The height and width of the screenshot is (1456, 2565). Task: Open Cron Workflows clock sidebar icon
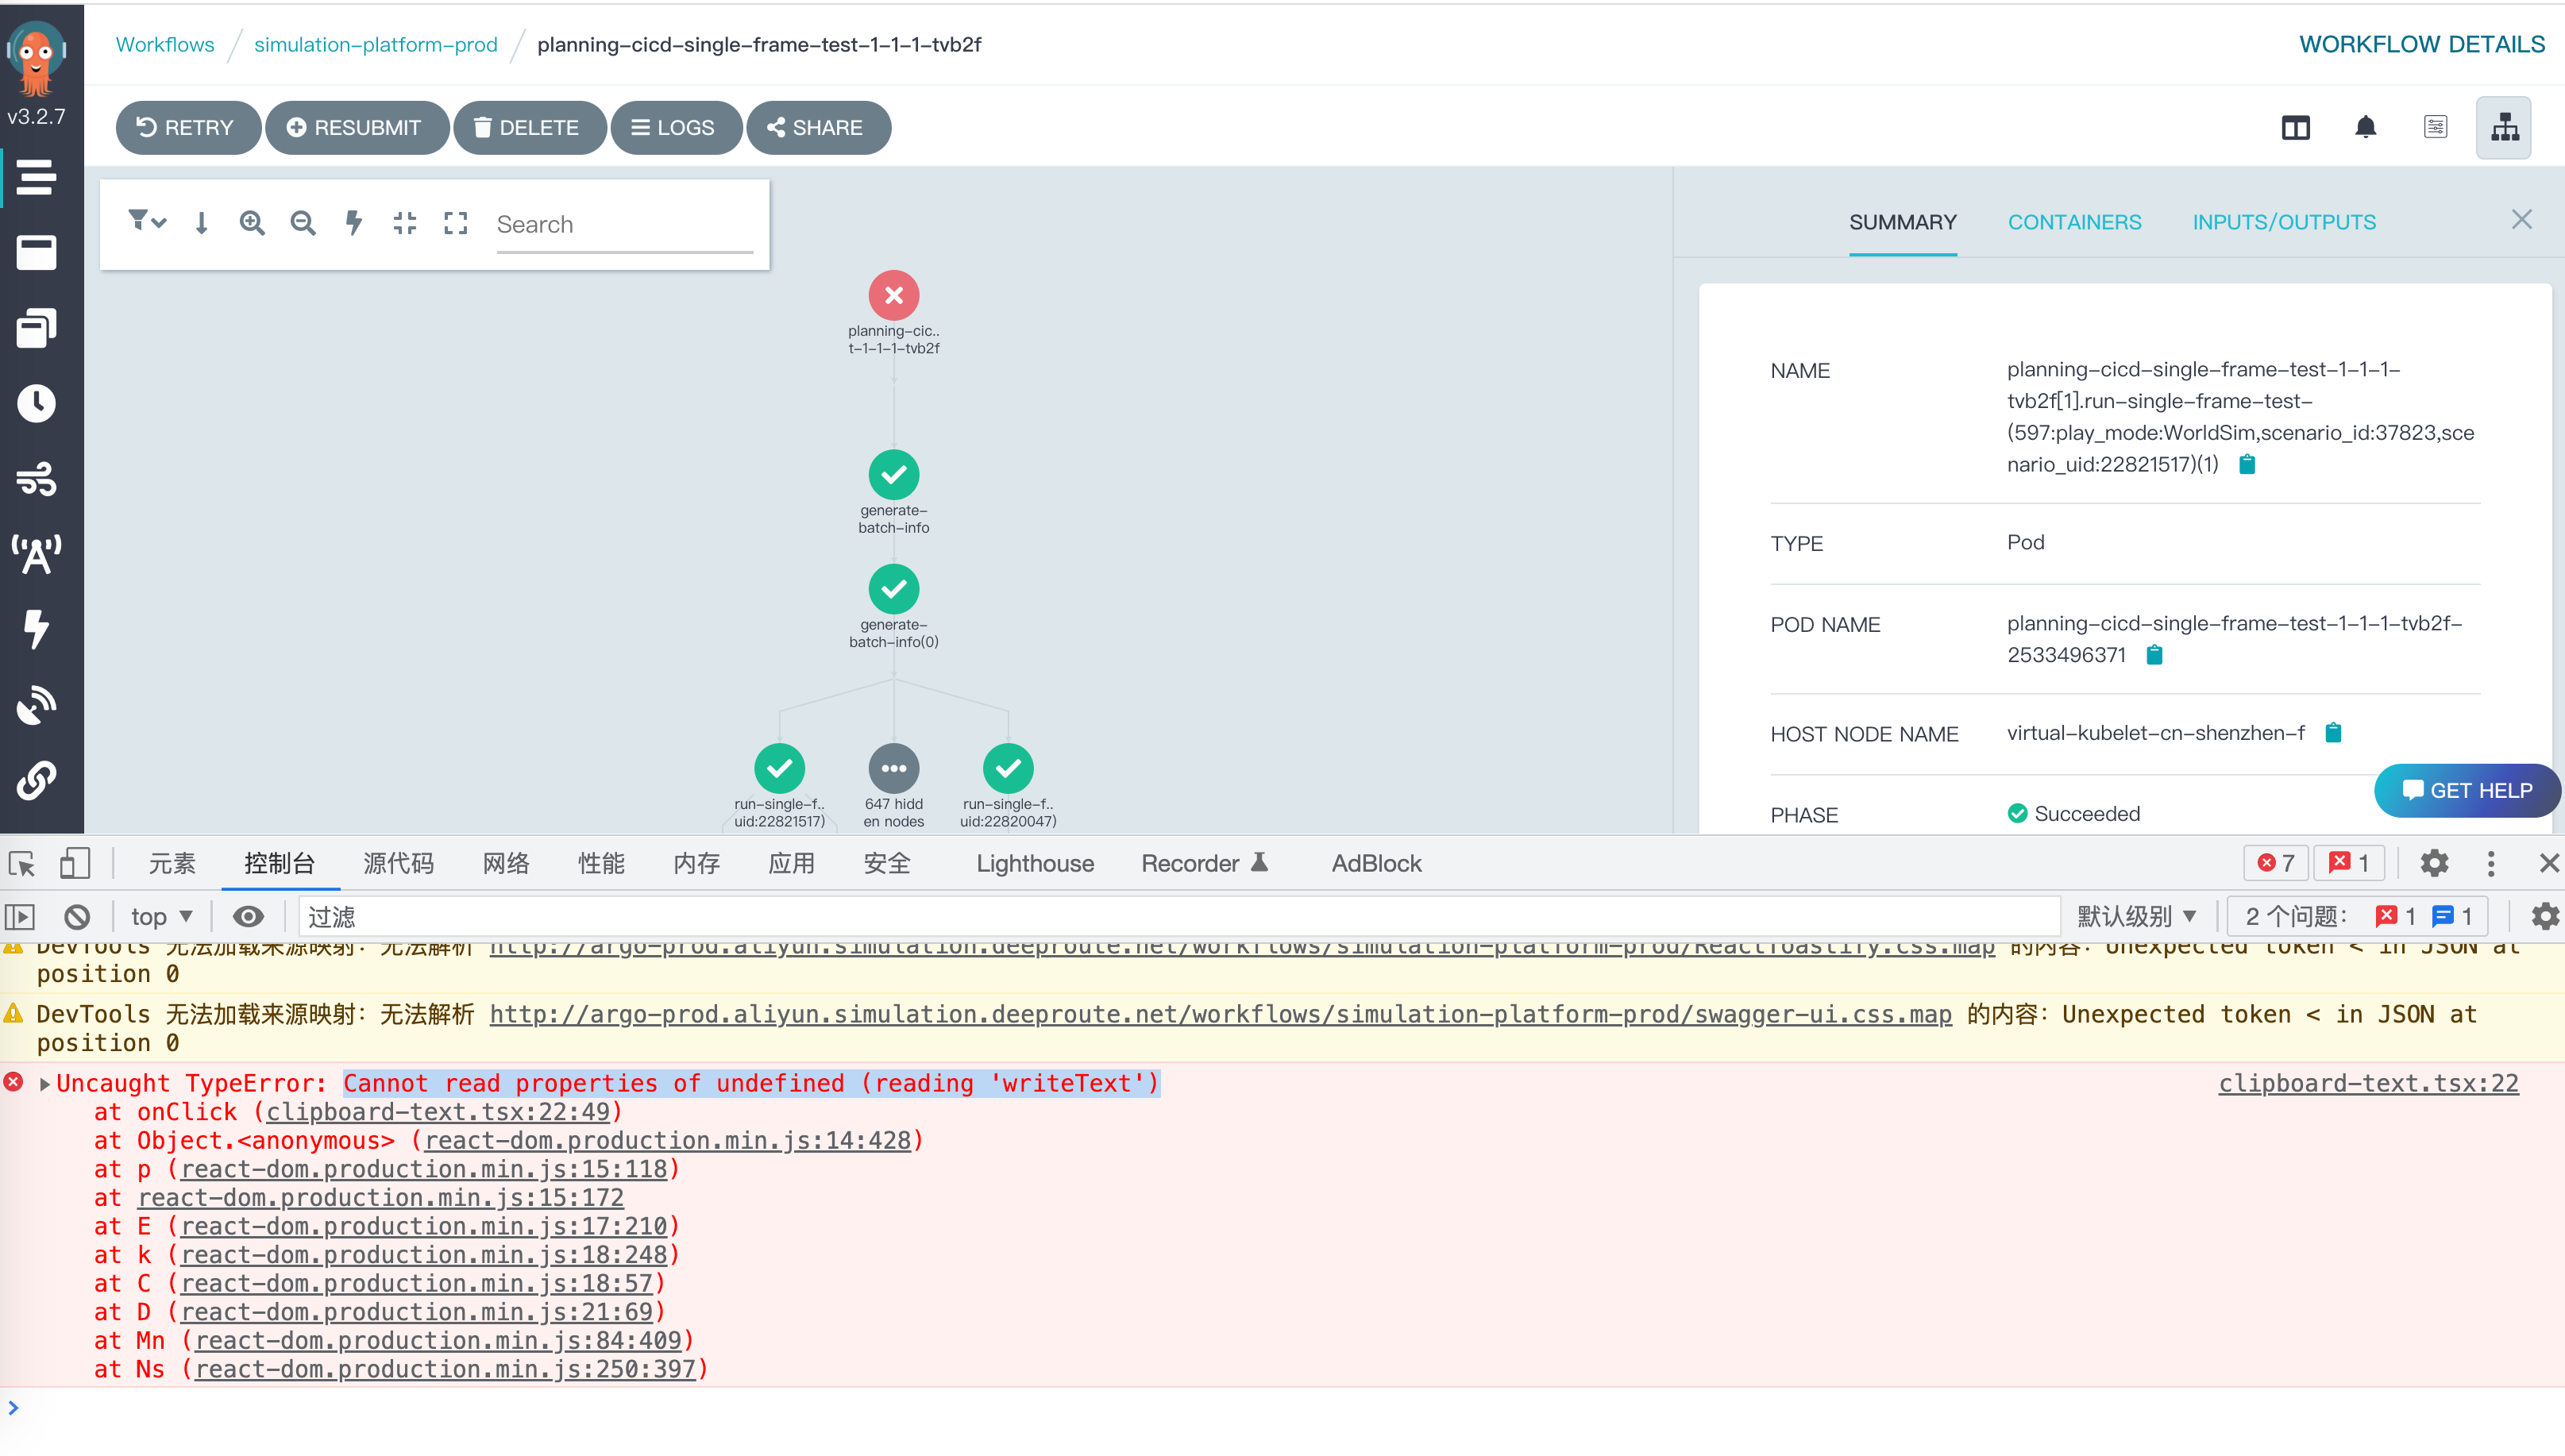[x=36, y=403]
